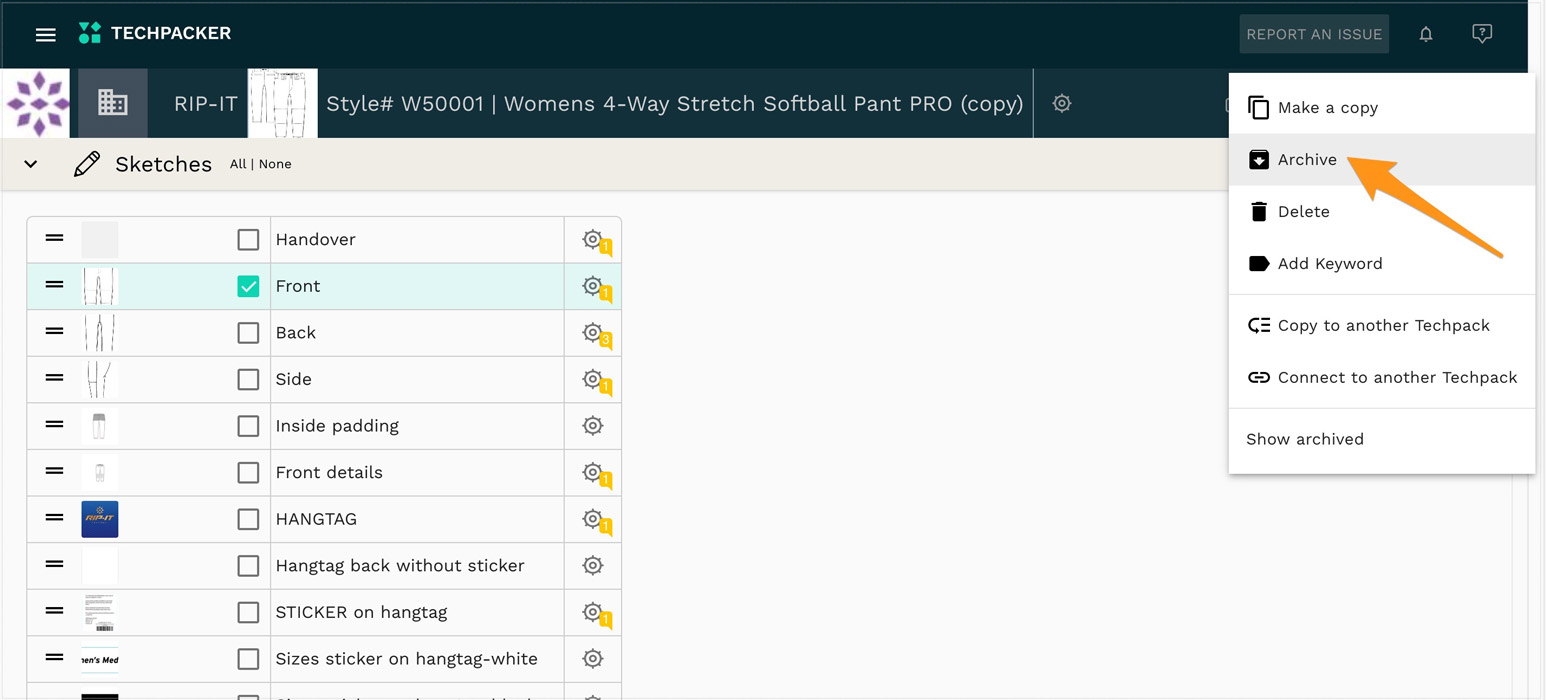
Task: Open notifications via the bell icon
Action: 1426,33
